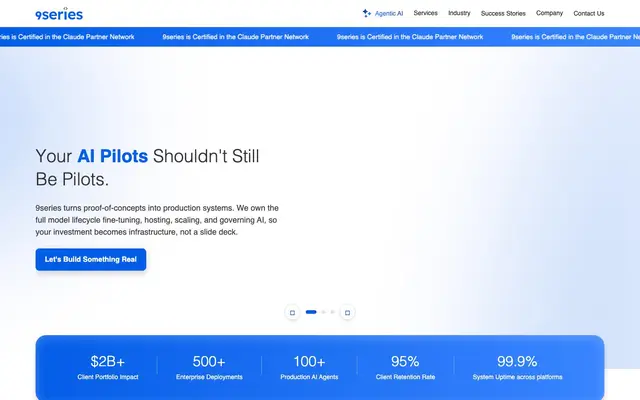Open the Services menu
640x400 pixels.
(425, 13)
